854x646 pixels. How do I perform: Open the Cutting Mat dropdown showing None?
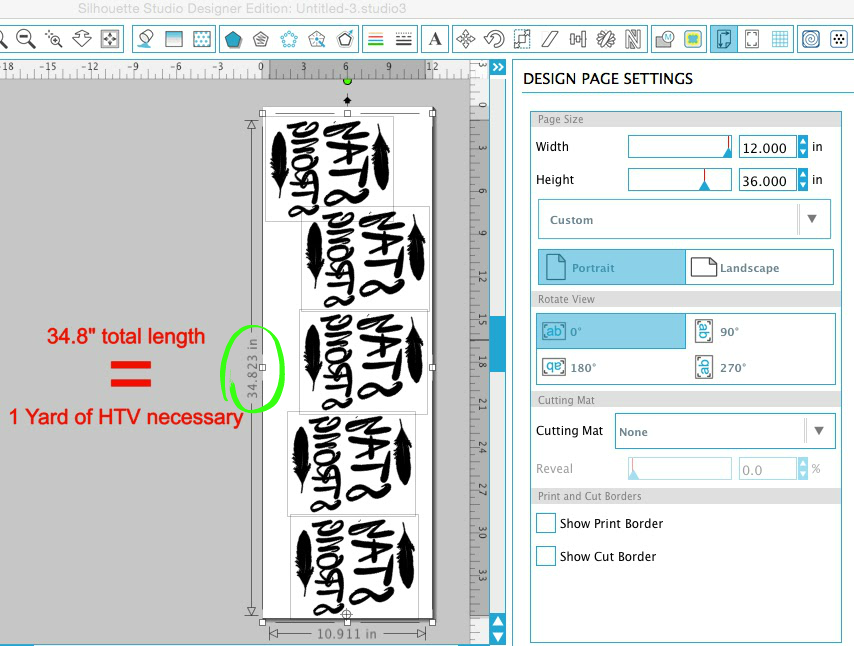(x=725, y=431)
